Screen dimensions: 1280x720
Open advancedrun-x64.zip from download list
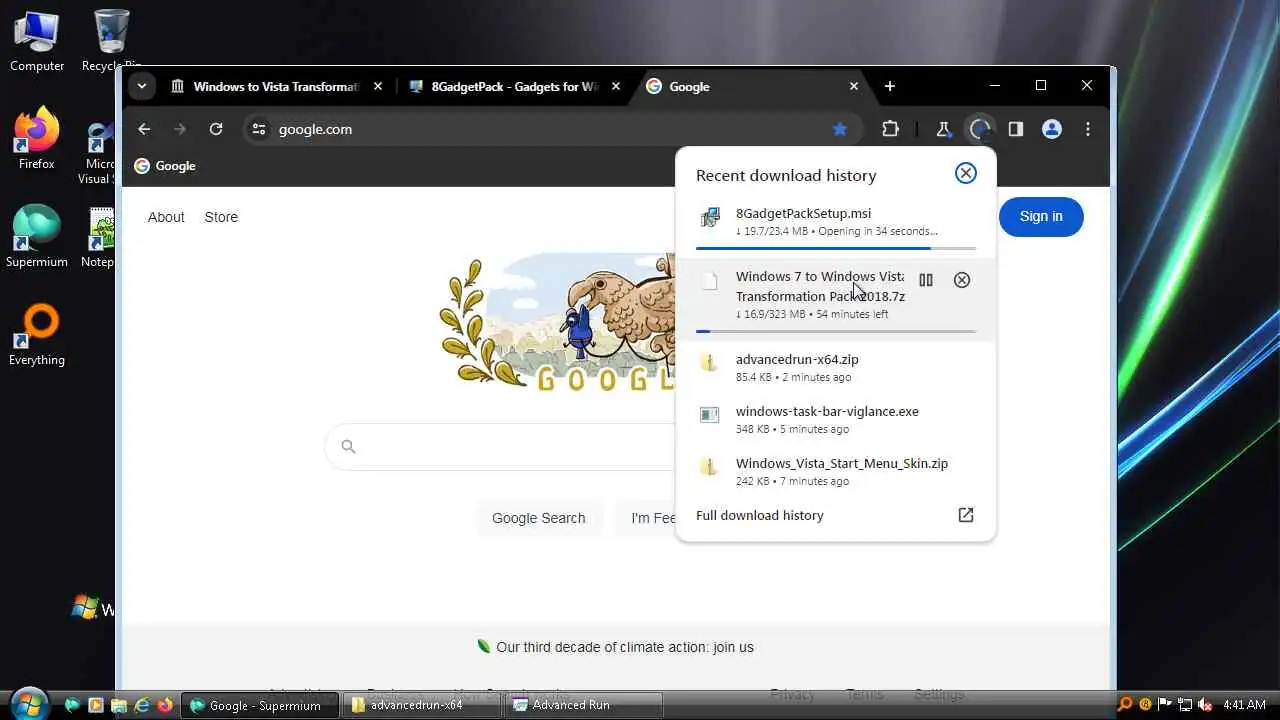836,368
